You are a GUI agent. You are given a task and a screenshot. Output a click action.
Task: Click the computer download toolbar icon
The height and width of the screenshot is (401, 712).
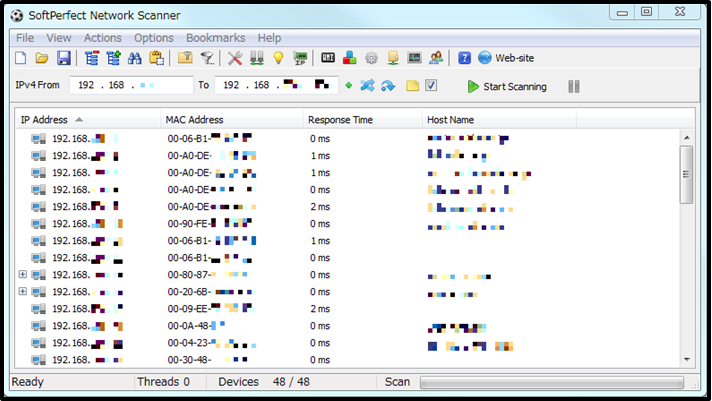pos(393,58)
